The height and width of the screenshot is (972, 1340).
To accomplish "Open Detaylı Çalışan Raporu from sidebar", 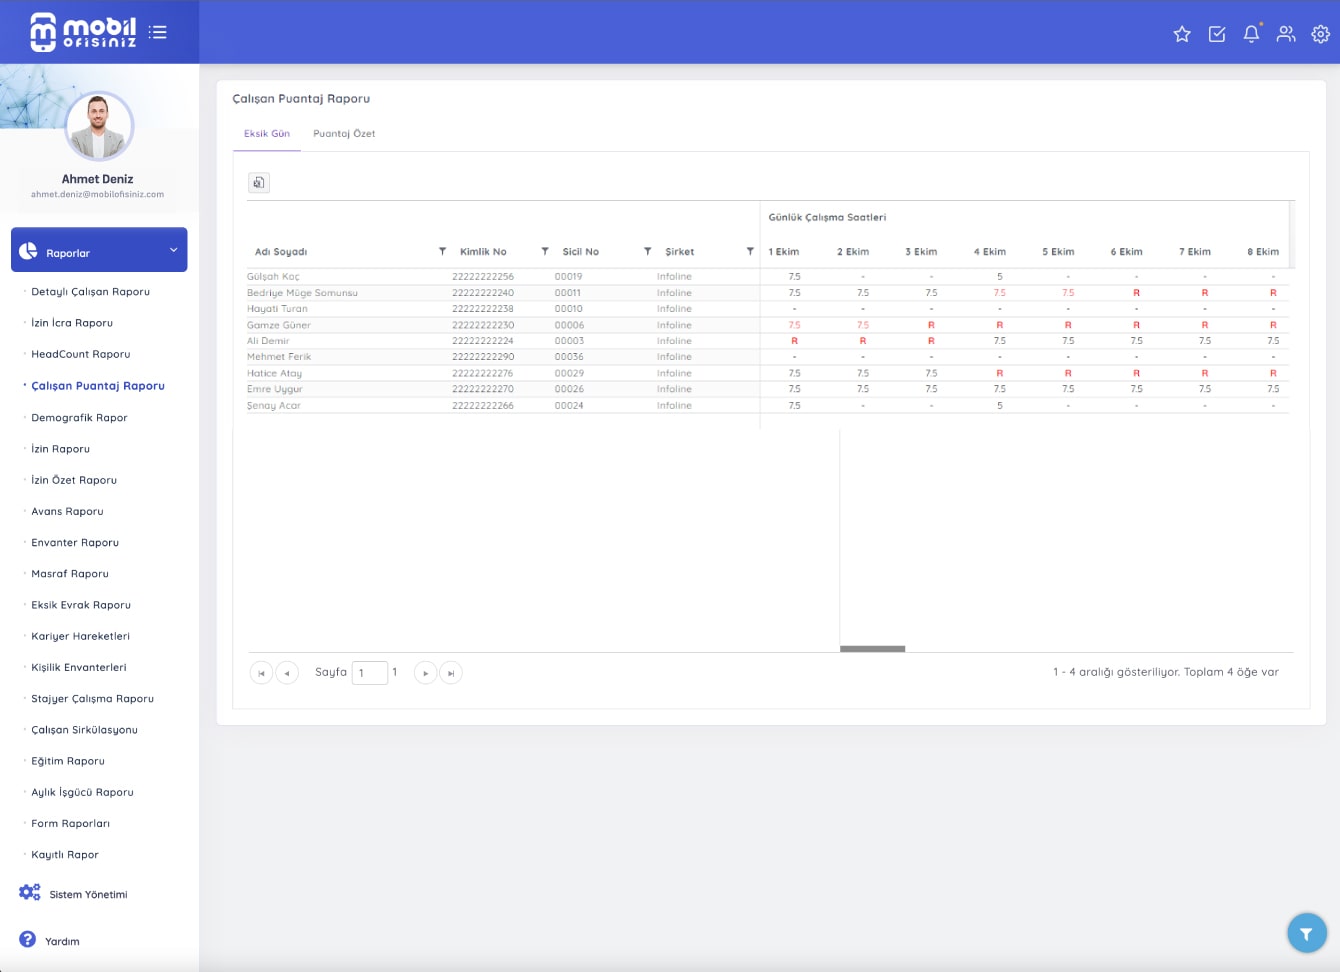I will 90,292.
